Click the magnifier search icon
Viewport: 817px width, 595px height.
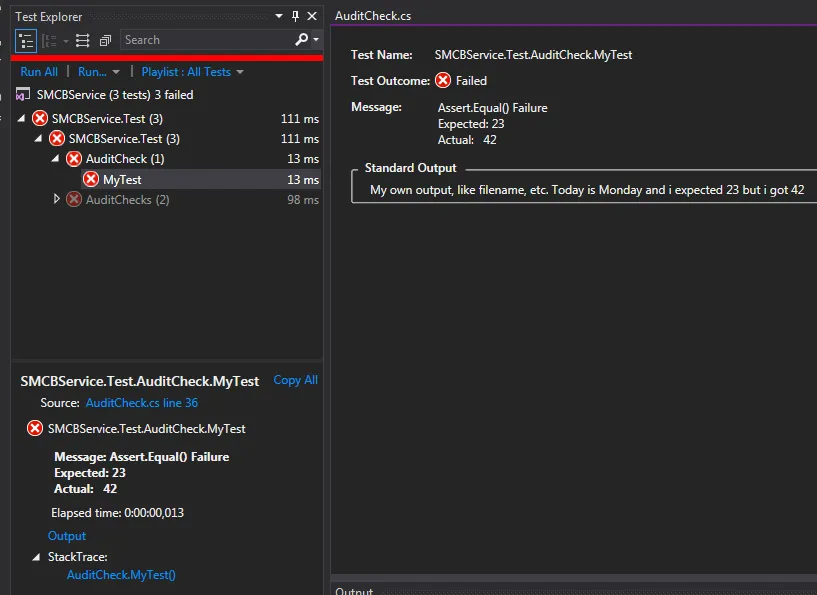301,40
